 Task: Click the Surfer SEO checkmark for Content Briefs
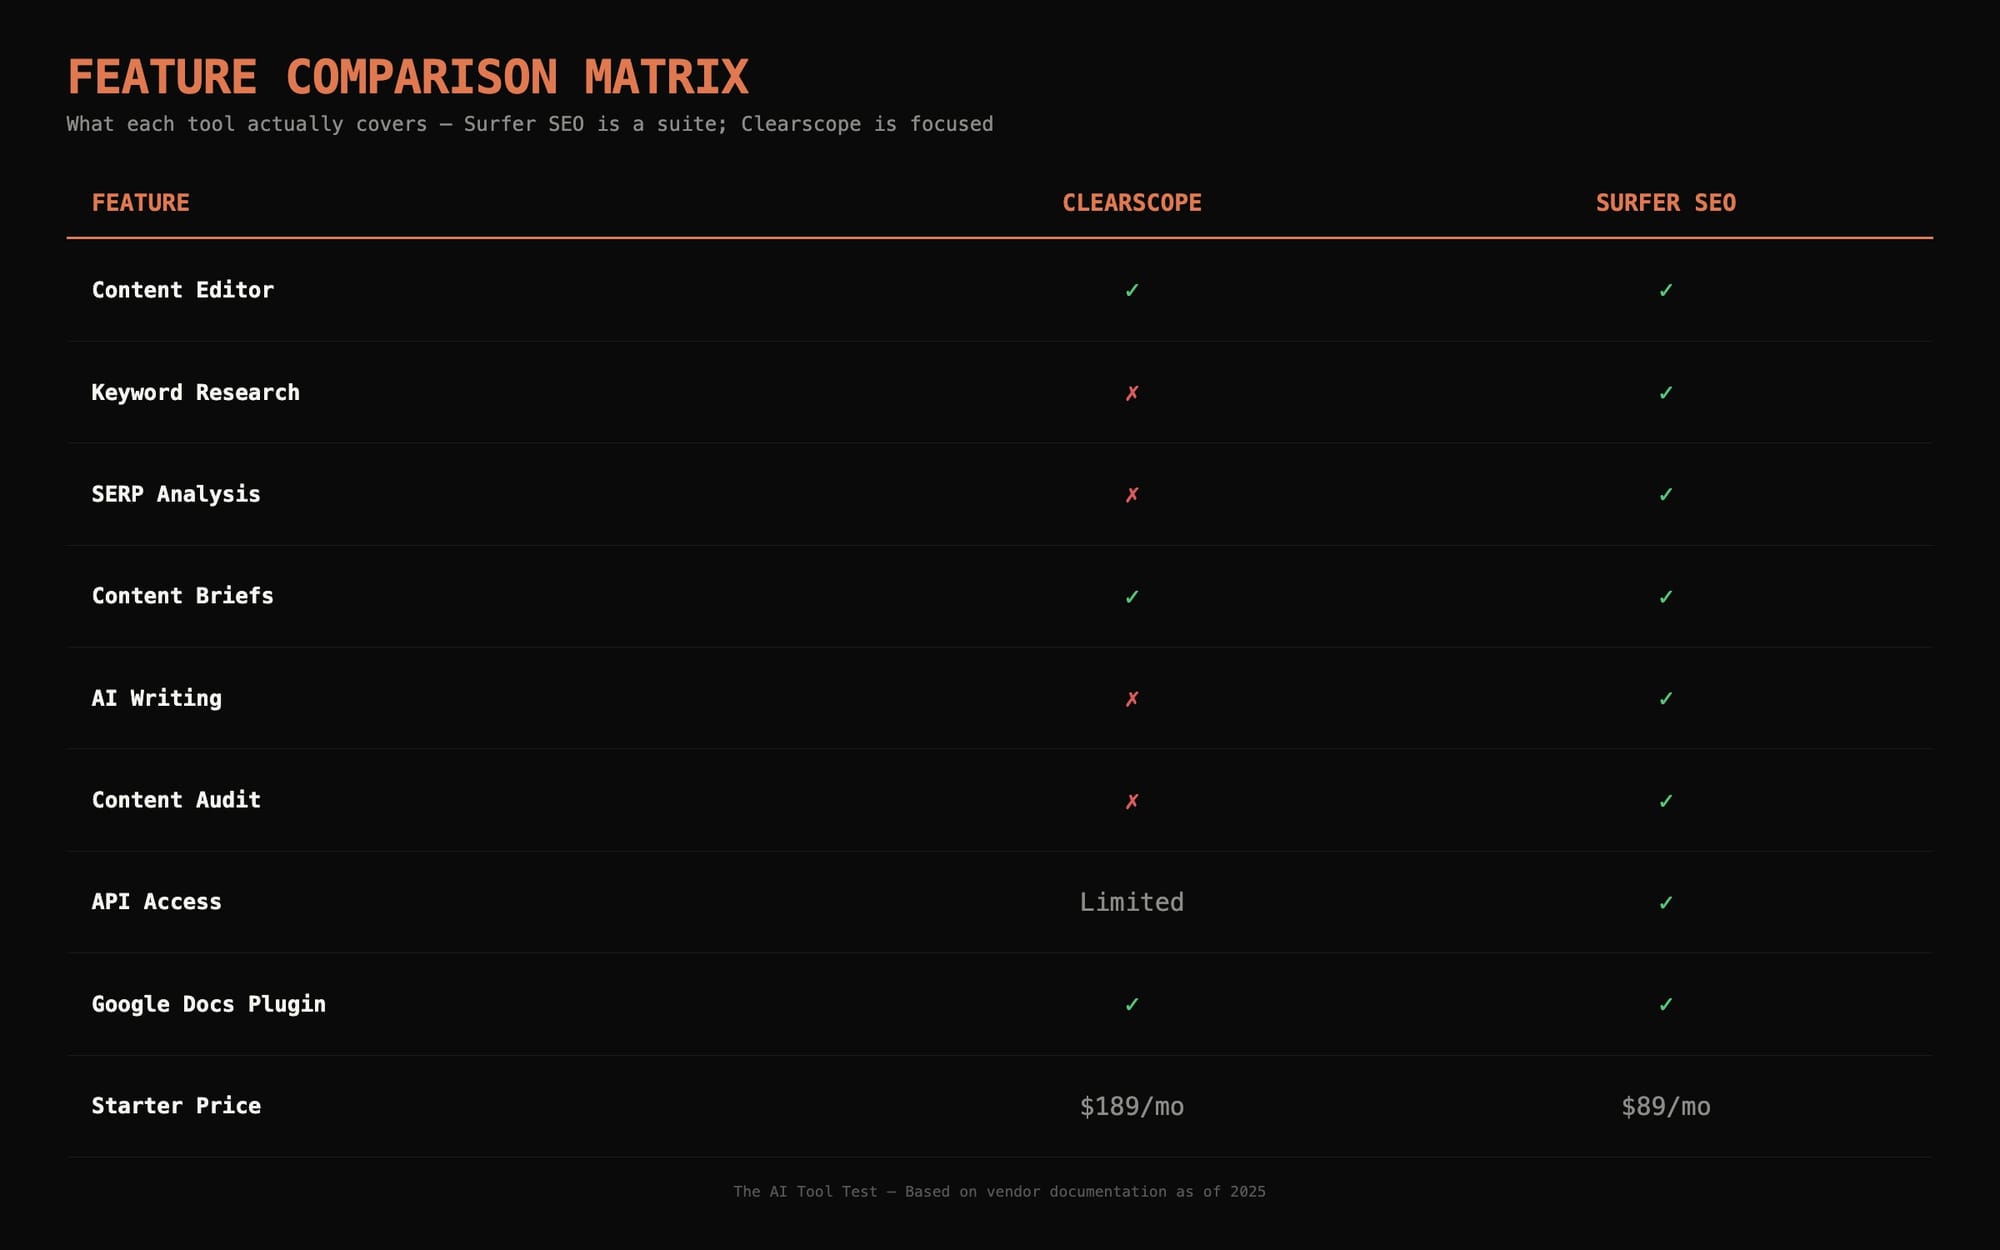[x=1666, y=597]
